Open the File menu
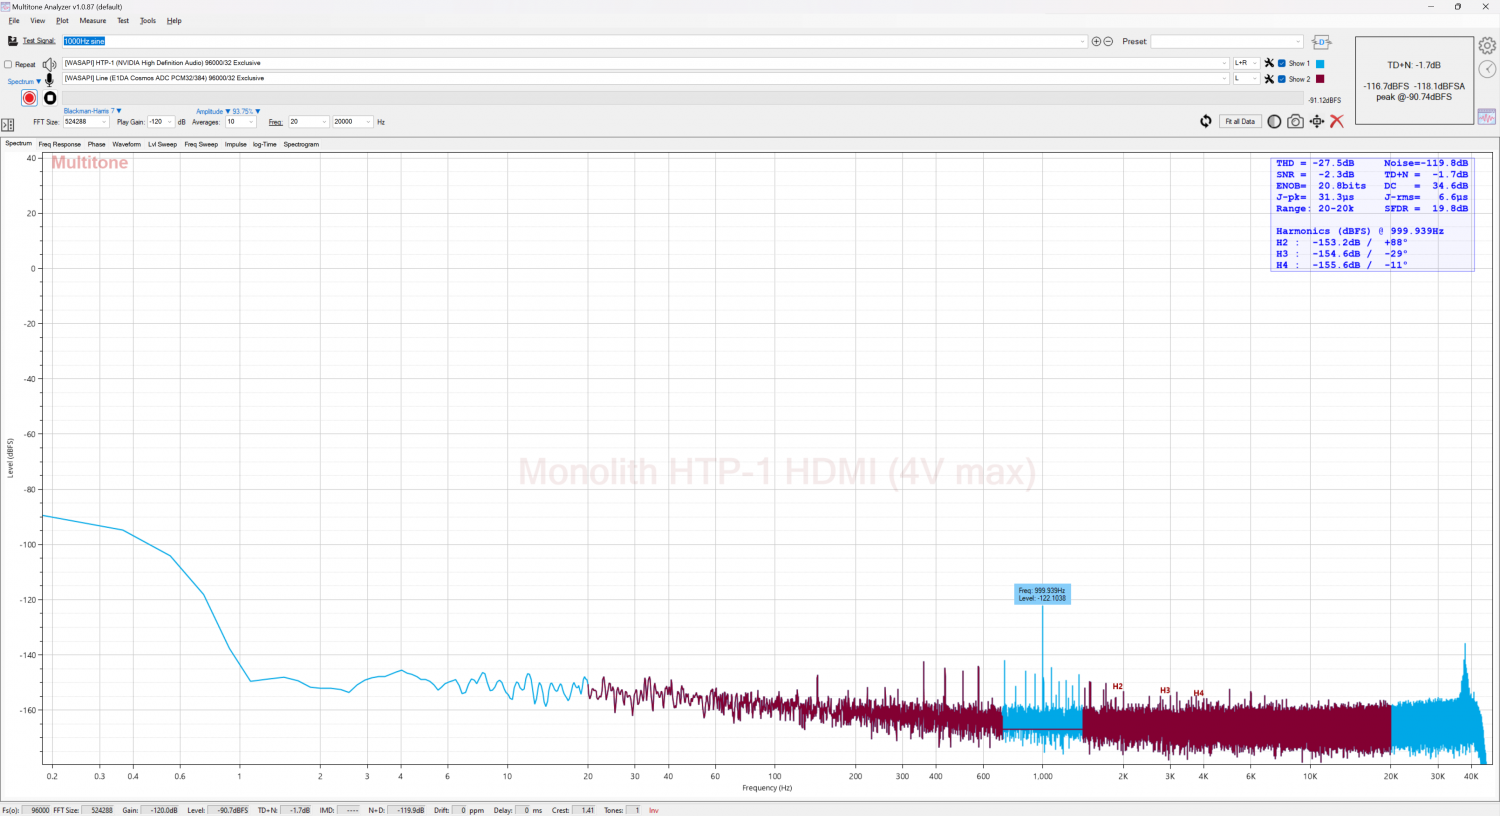 (14, 20)
